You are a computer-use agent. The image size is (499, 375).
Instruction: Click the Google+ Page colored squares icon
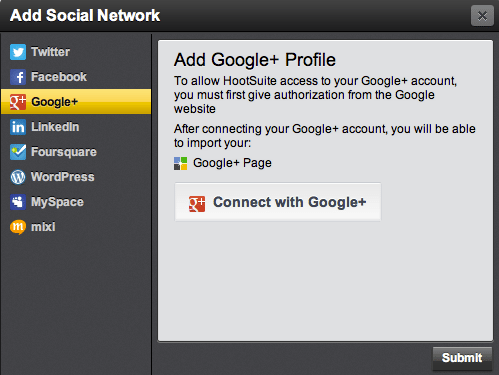pyautogui.click(x=181, y=164)
